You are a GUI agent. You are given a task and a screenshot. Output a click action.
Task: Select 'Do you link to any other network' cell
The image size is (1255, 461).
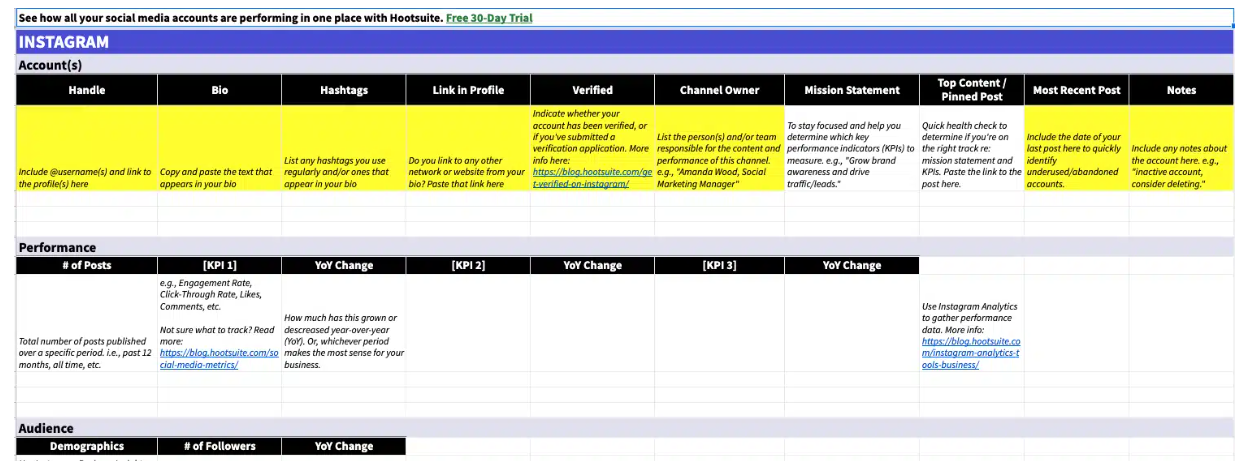[468, 149]
